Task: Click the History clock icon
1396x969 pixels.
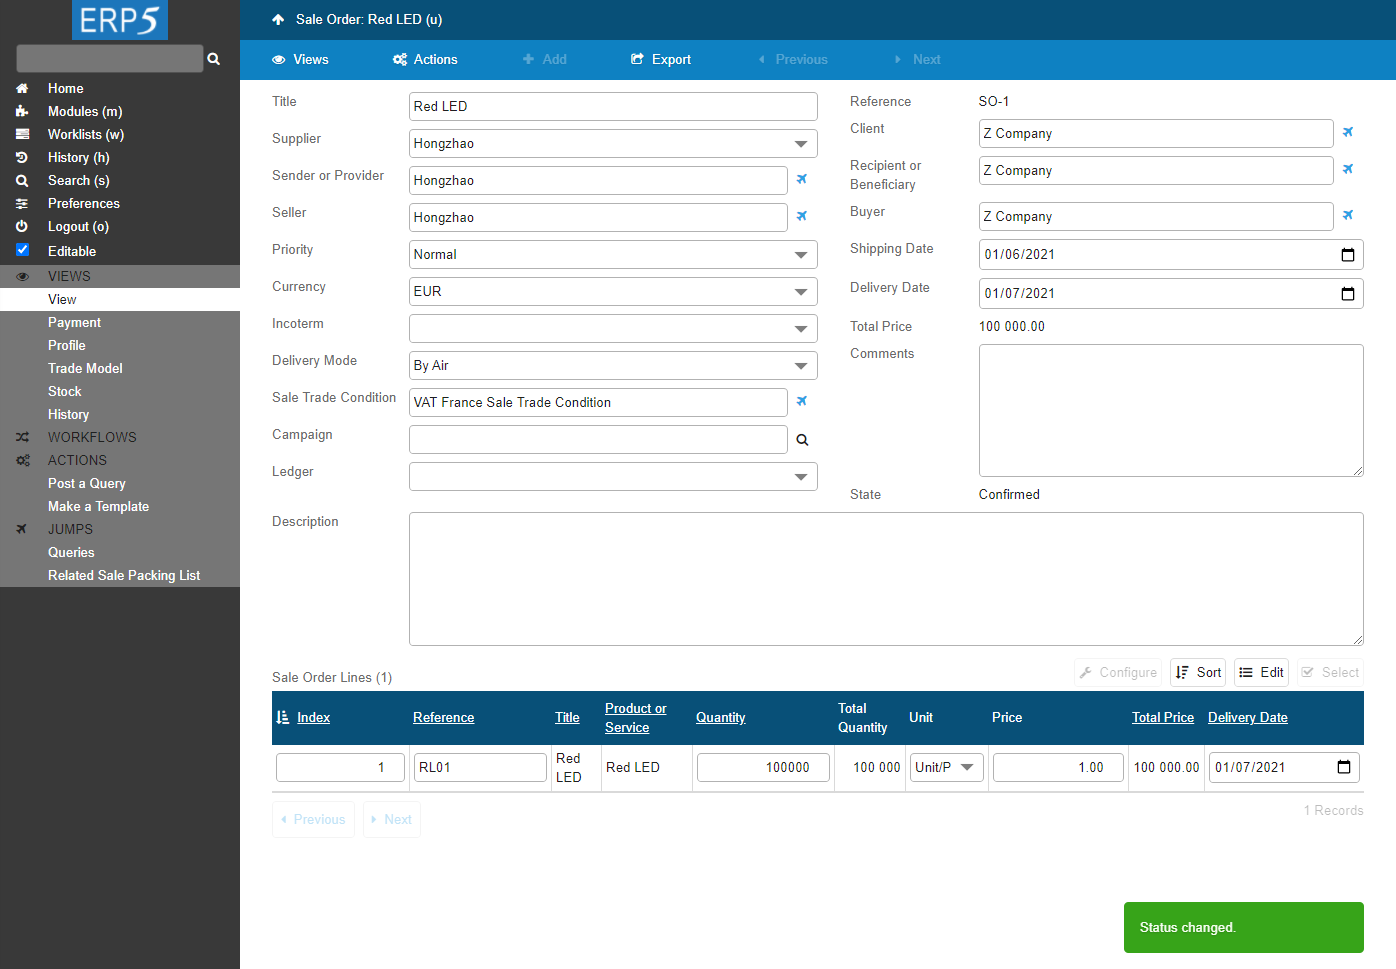Action: [22, 157]
